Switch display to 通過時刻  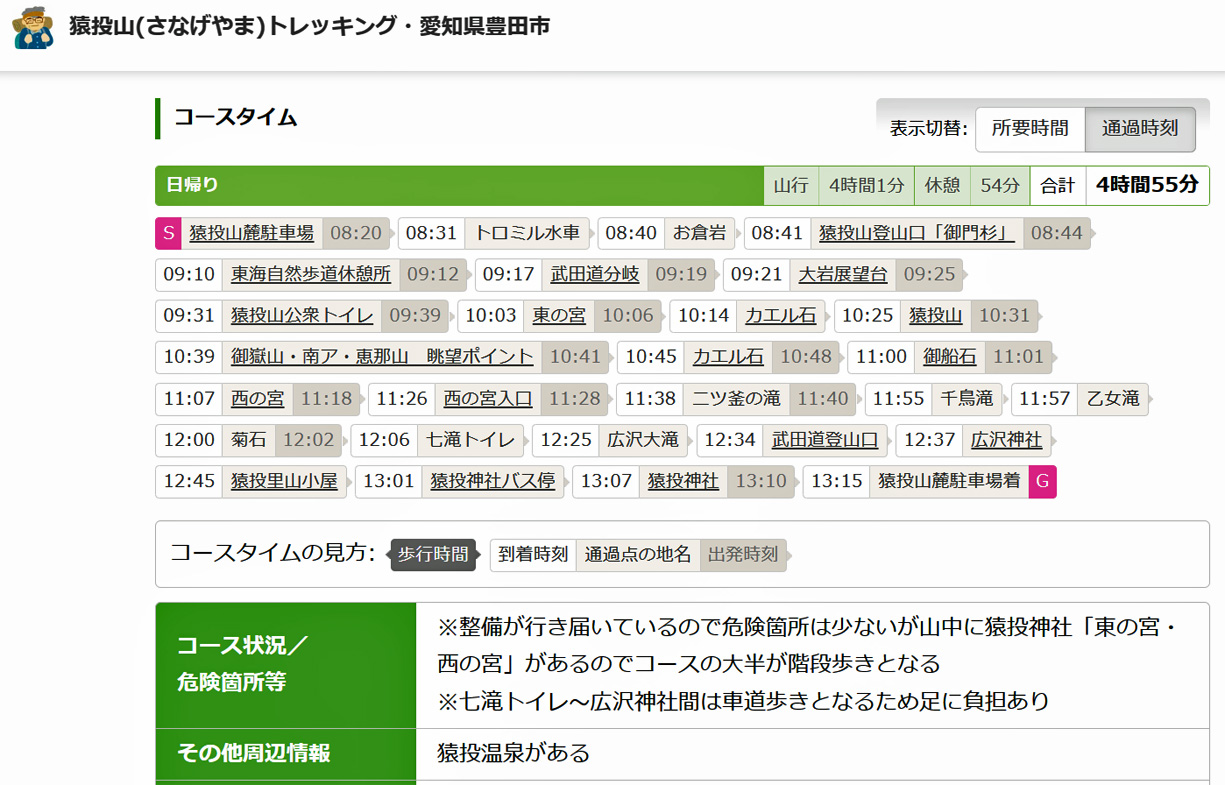1140,129
